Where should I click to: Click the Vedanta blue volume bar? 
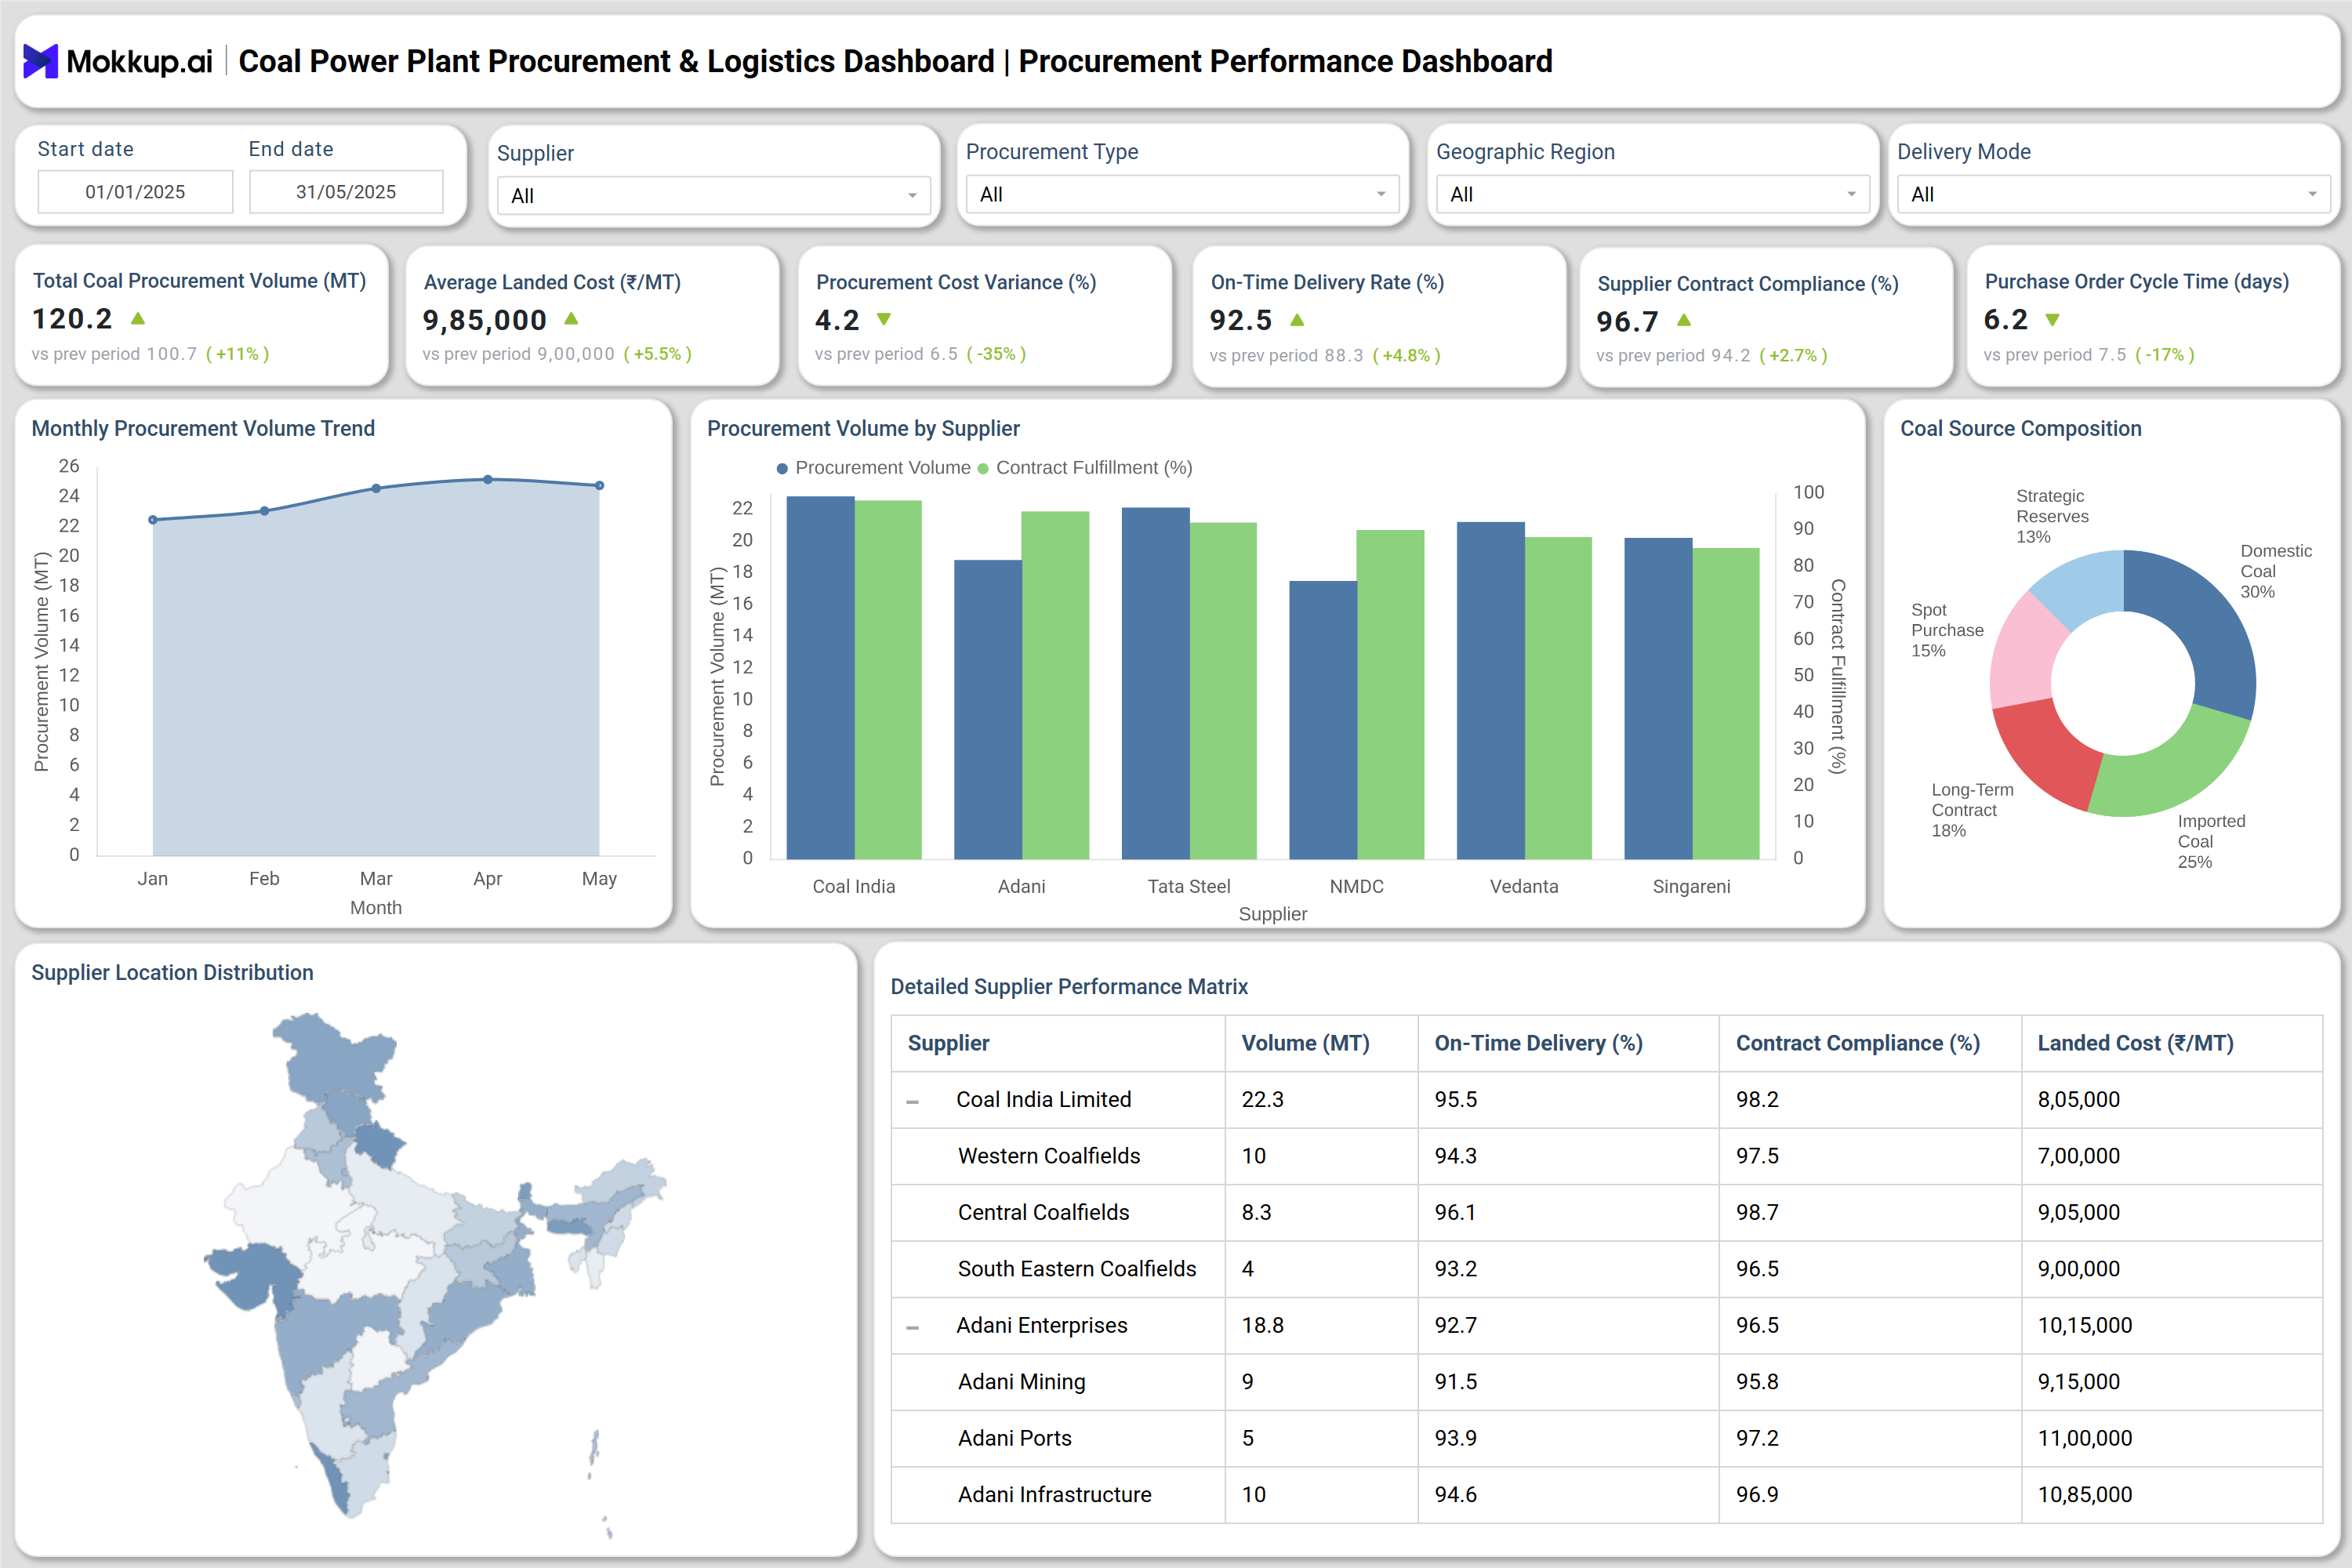1491,690
